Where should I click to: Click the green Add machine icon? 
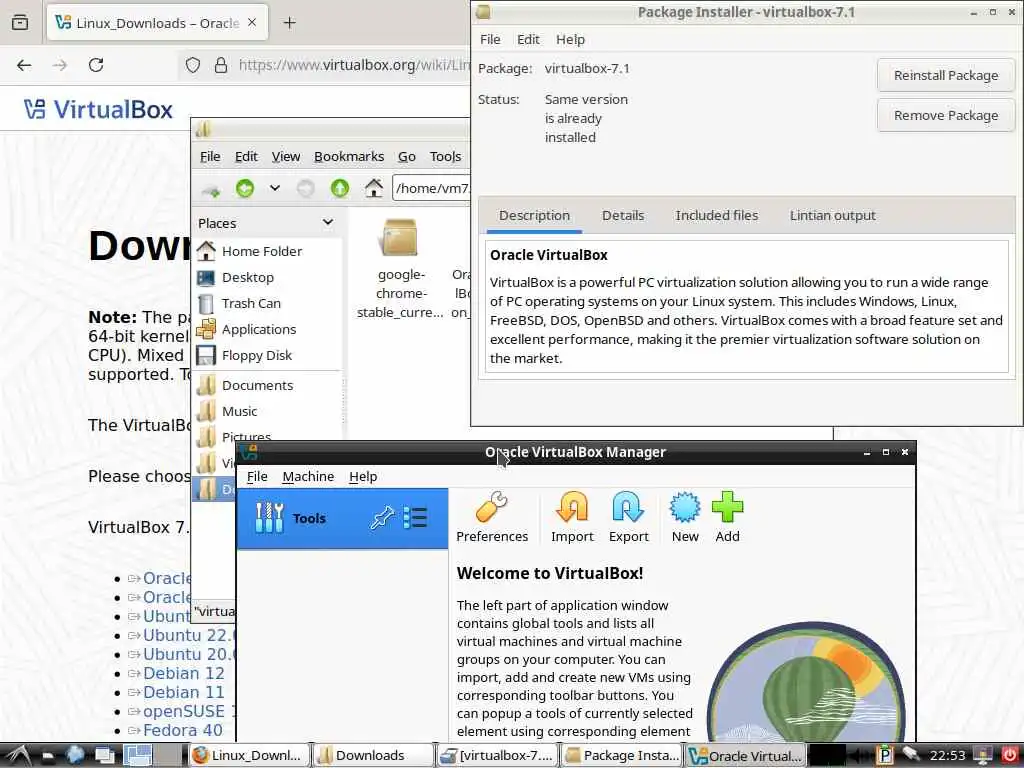[728, 517]
